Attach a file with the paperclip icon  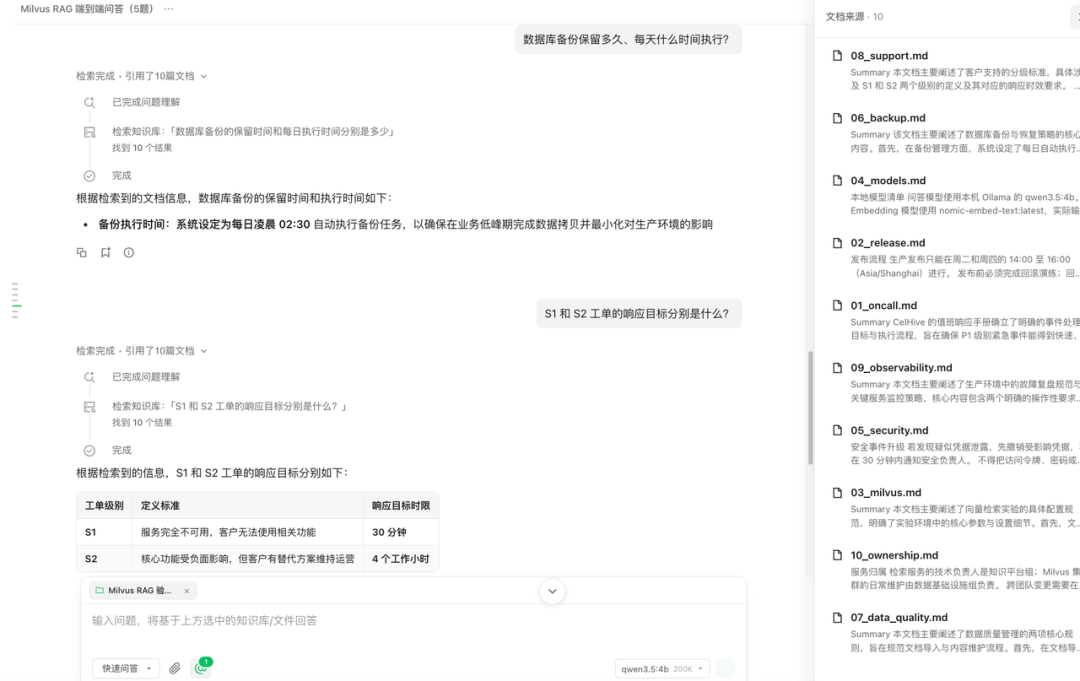click(x=175, y=668)
